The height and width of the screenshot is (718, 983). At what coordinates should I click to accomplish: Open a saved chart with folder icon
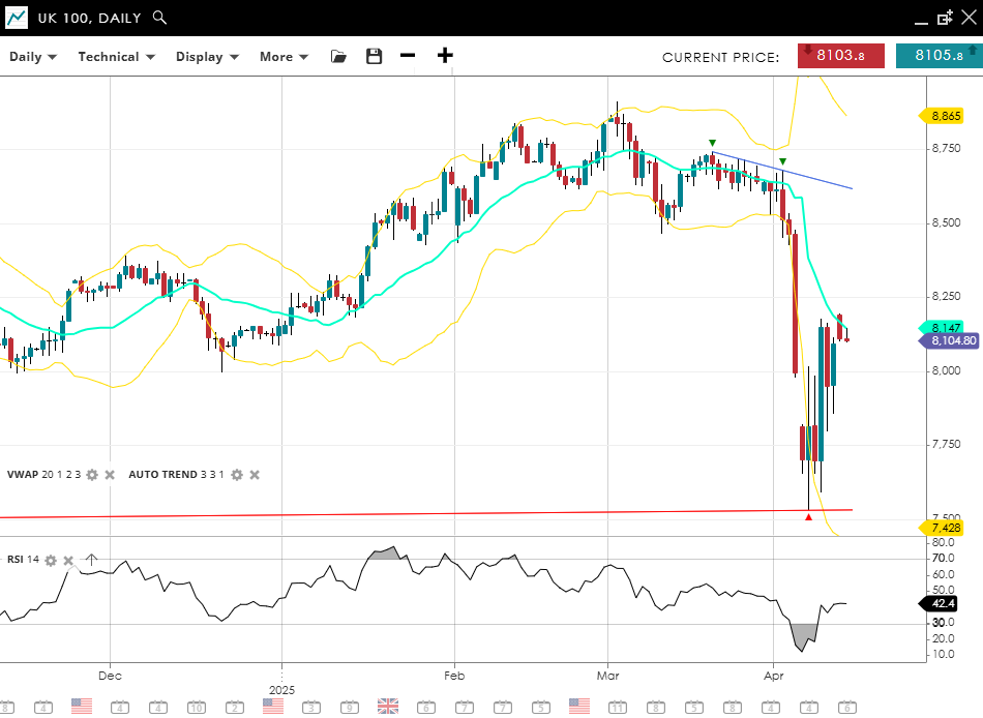tap(339, 57)
